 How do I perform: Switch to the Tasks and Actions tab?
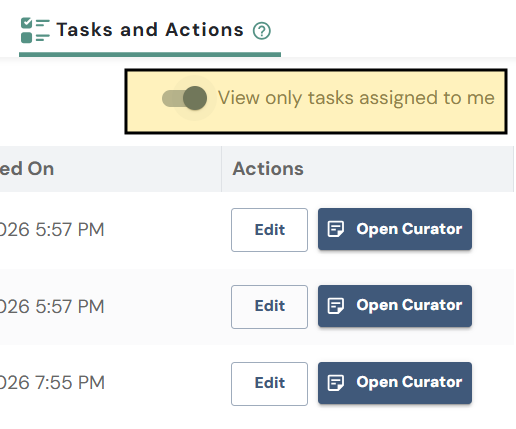point(150,30)
